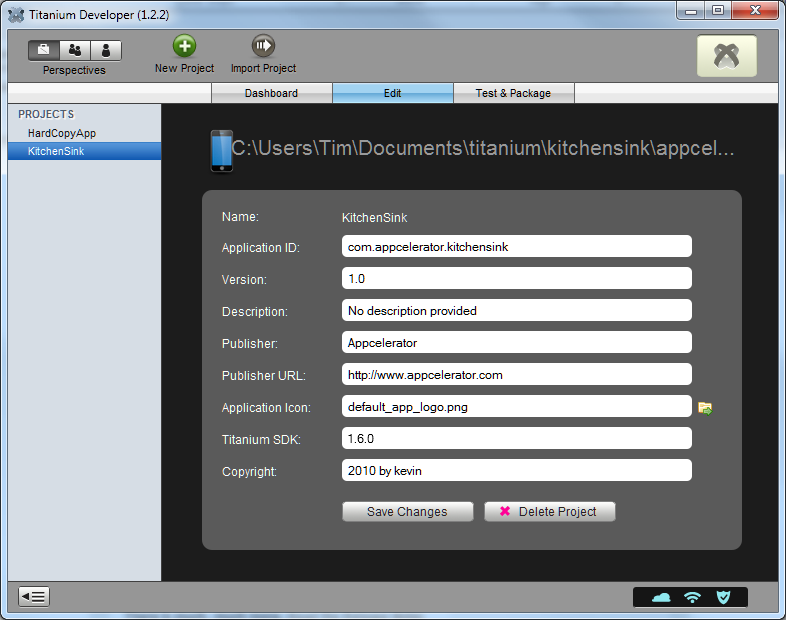
Task: Click the Application ID: label
Action: 261,248
